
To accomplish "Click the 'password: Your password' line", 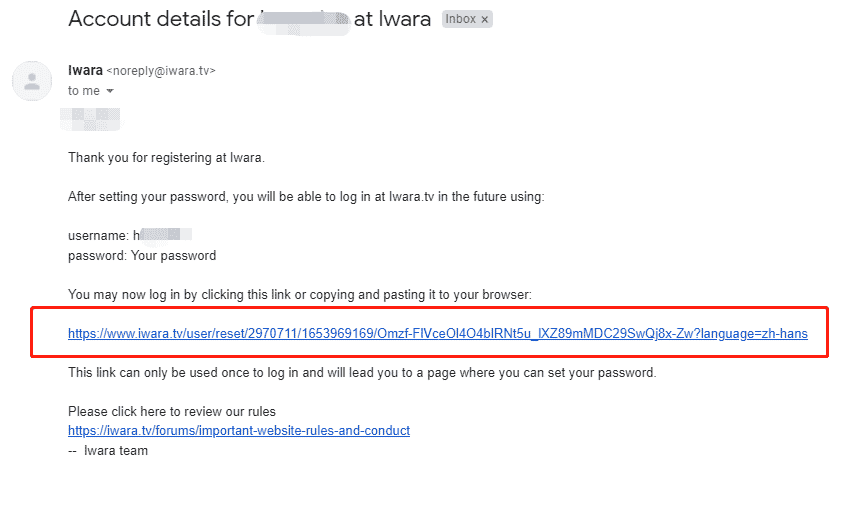I will click(x=142, y=255).
